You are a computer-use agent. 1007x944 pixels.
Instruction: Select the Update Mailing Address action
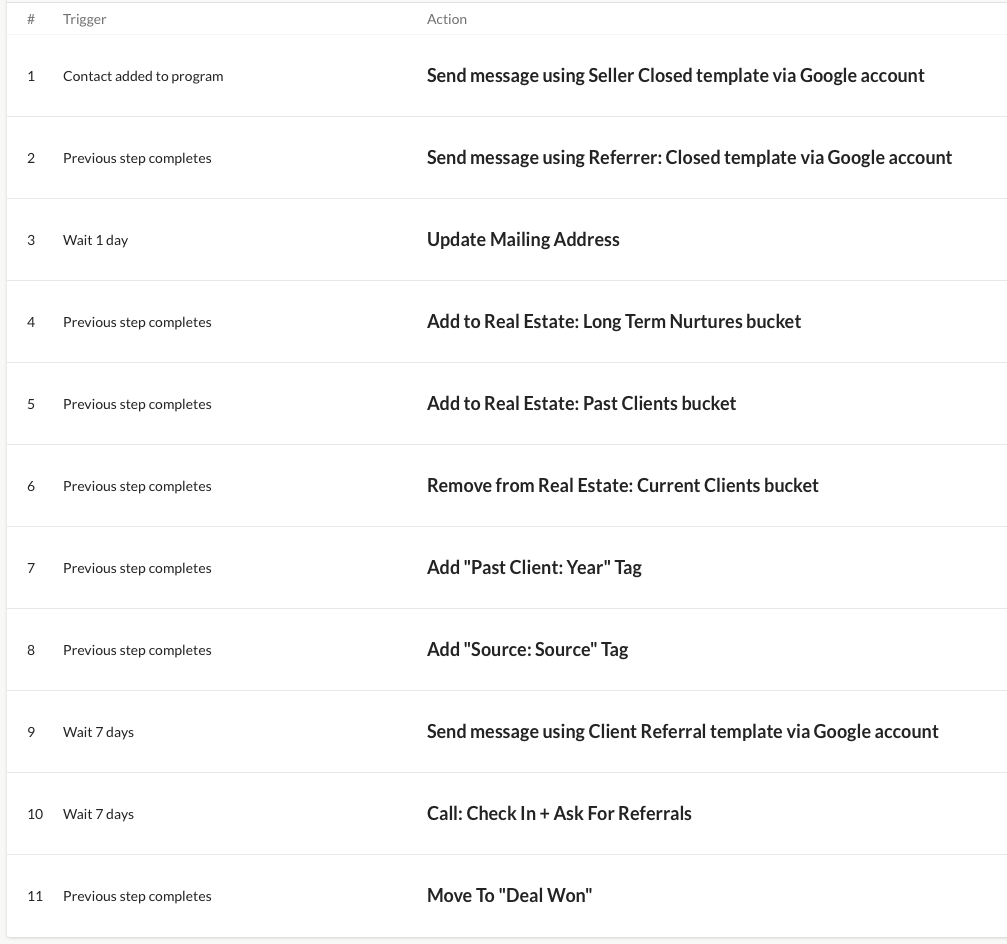tap(523, 240)
